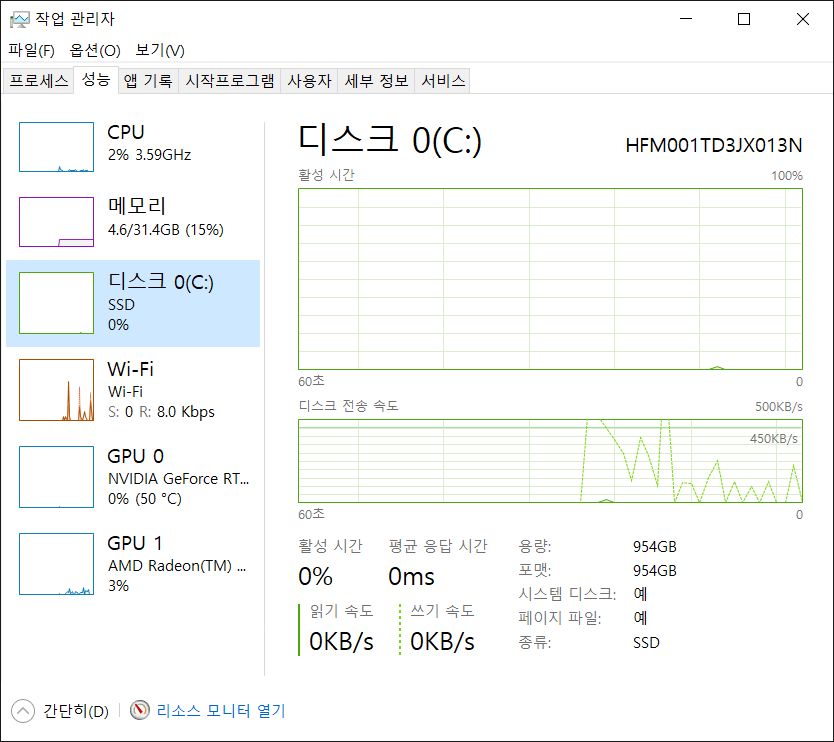
Task: Click the collapse arrow icon beside 간단히
Action: [22, 711]
